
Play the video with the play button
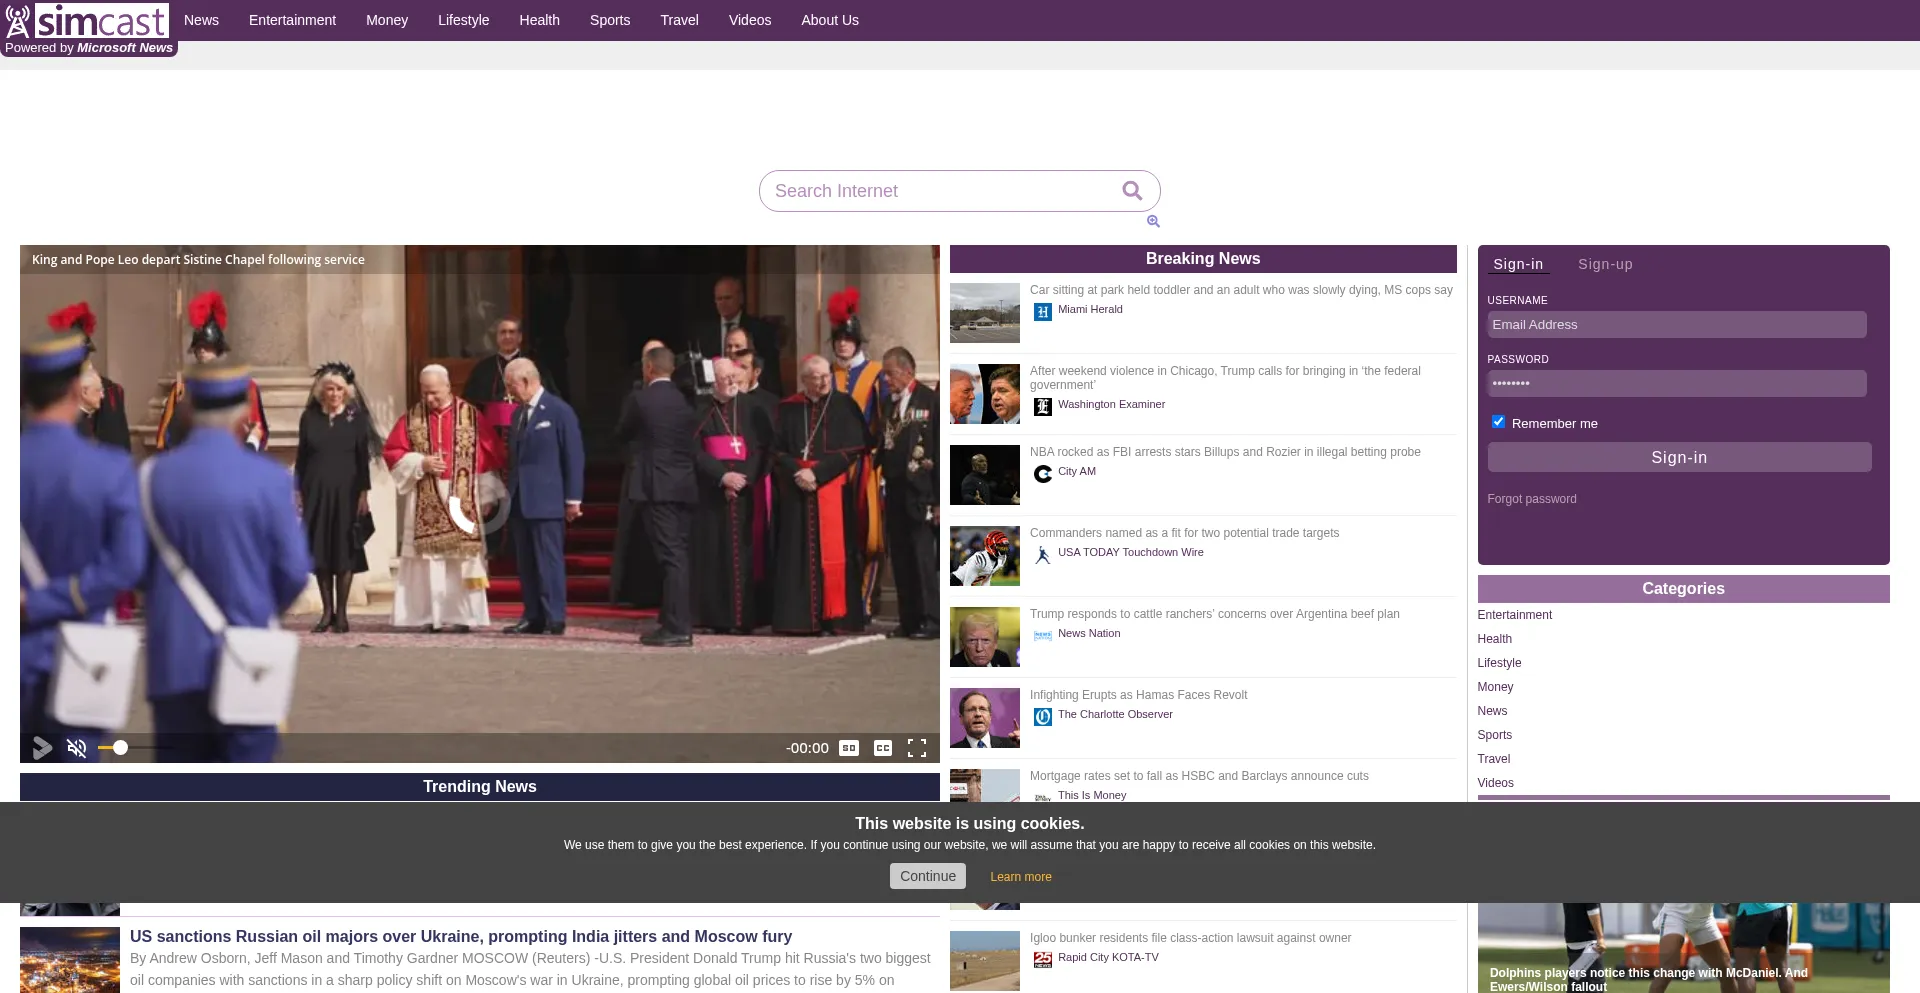click(x=42, y=748)
